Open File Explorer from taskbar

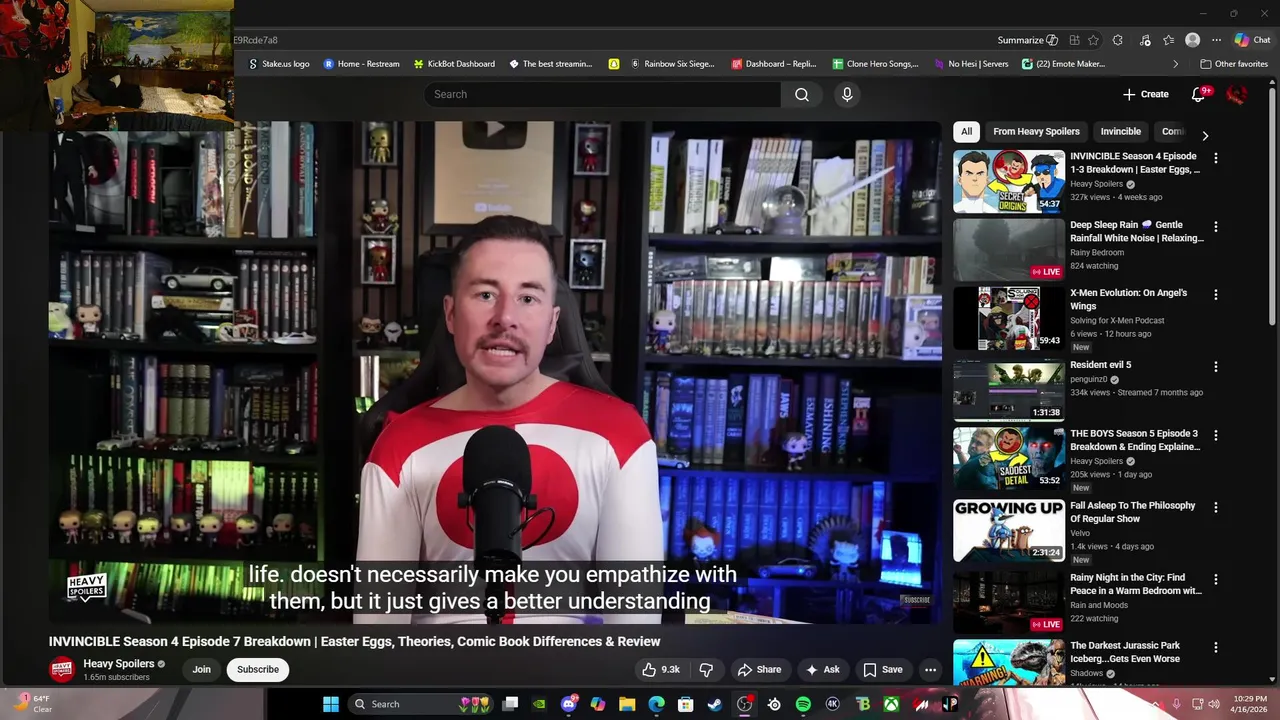pyautogui.click(x=627, y=704)
